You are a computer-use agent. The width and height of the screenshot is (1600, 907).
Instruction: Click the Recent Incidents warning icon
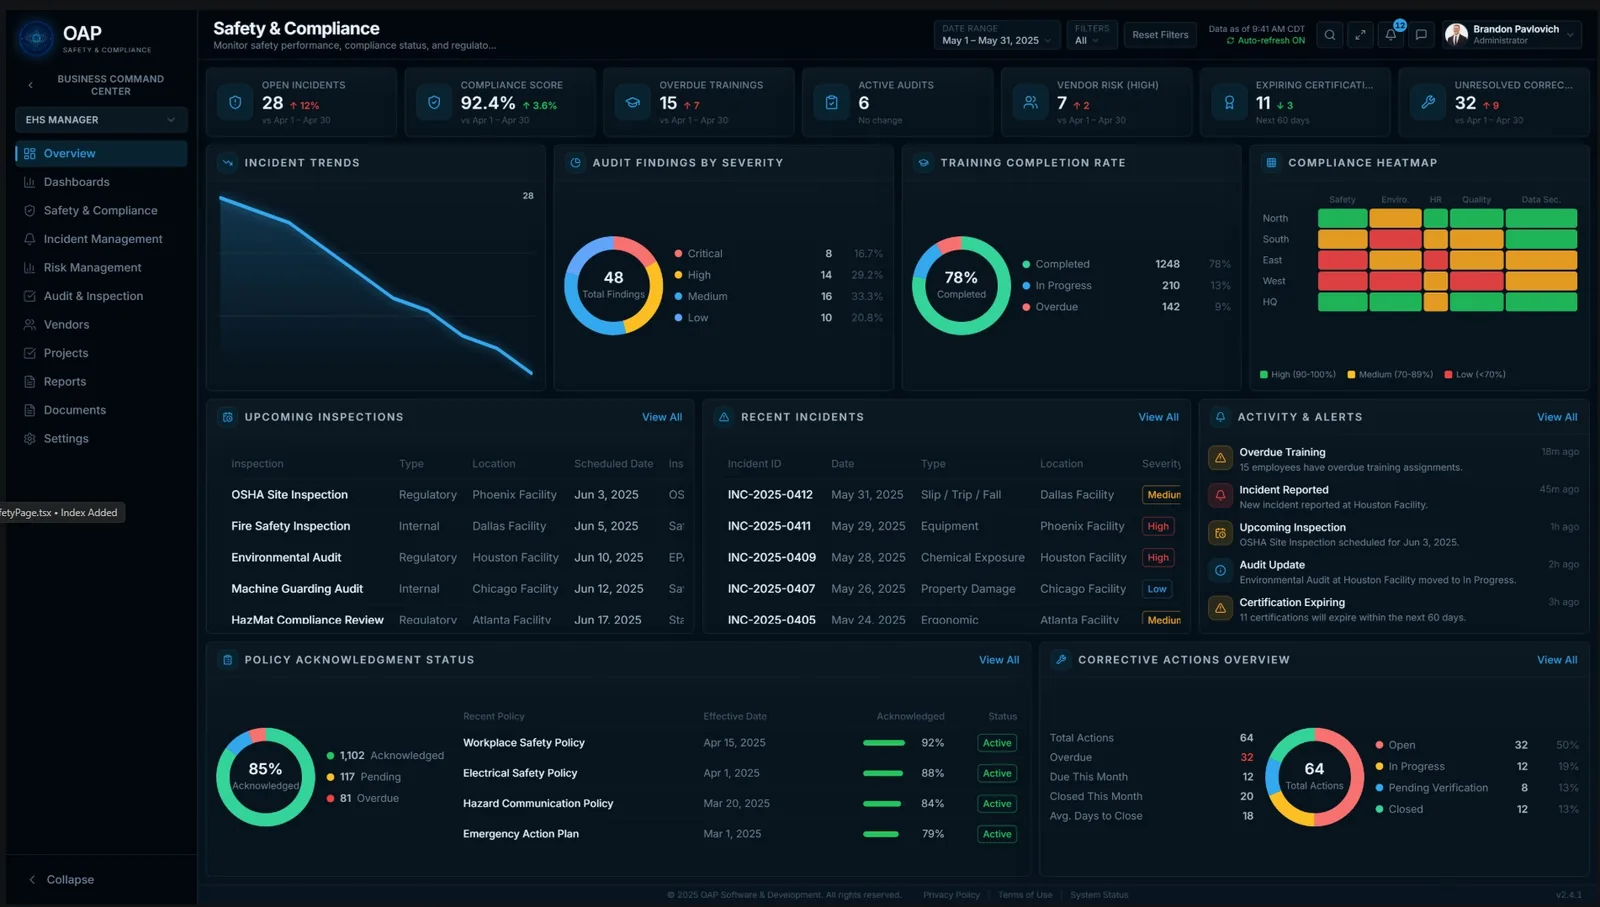pos(724,417)
